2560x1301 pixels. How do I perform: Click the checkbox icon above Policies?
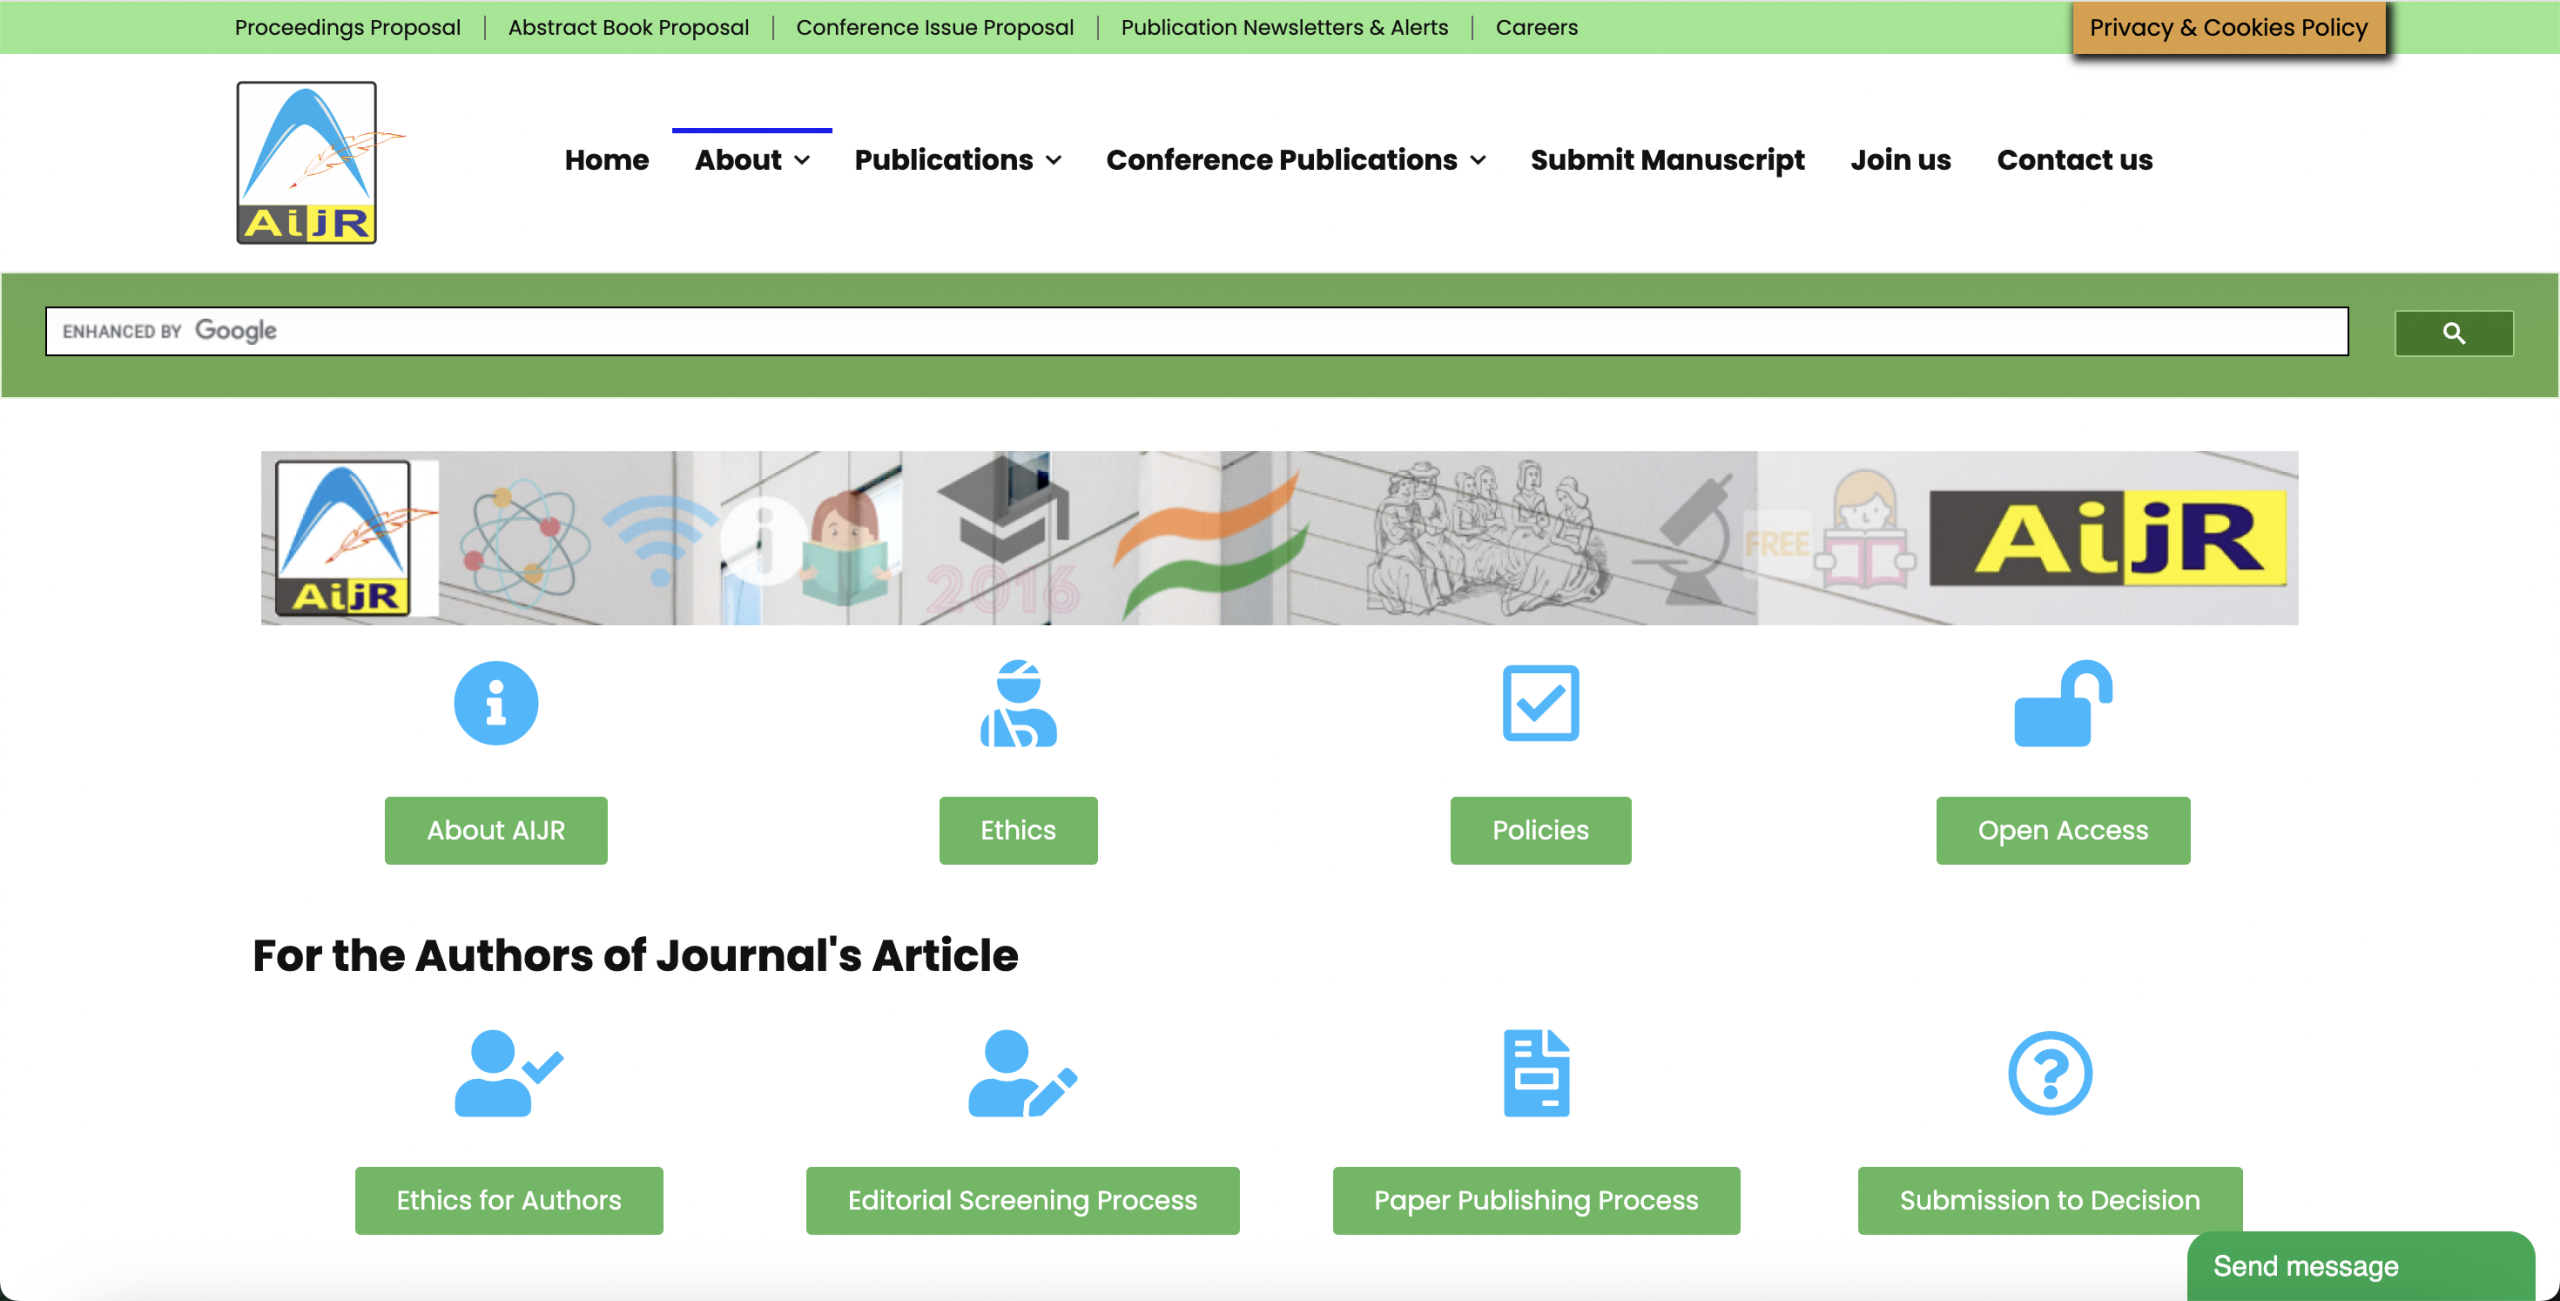tap(1540, 703)
